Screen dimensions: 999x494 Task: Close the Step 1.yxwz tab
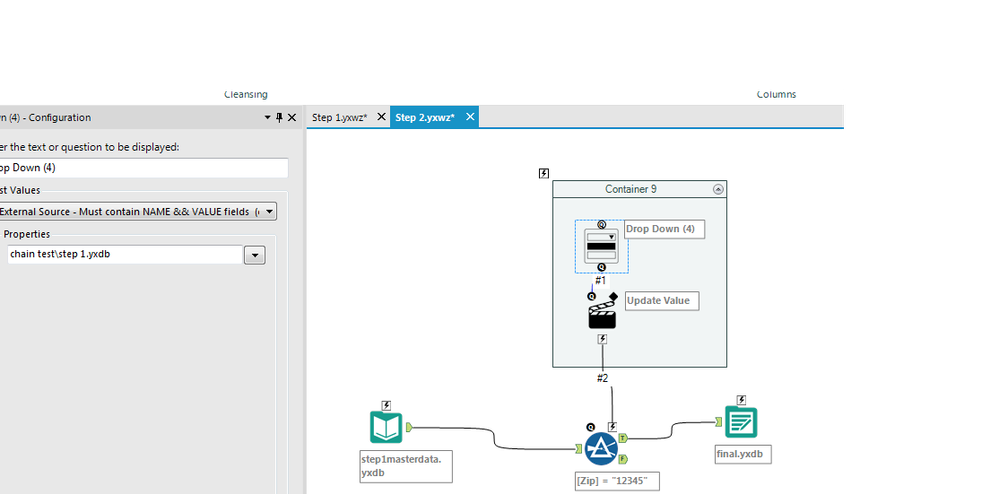381,117
